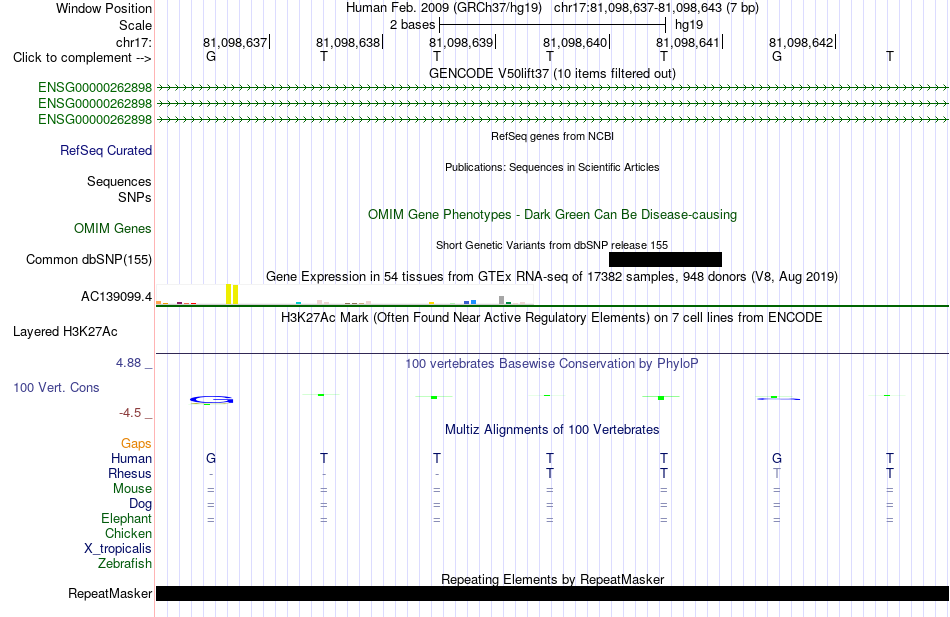The image size is (950, 617).
Task: Click the -4.5 PhyloP lower scale value
Action: (130, 413)
